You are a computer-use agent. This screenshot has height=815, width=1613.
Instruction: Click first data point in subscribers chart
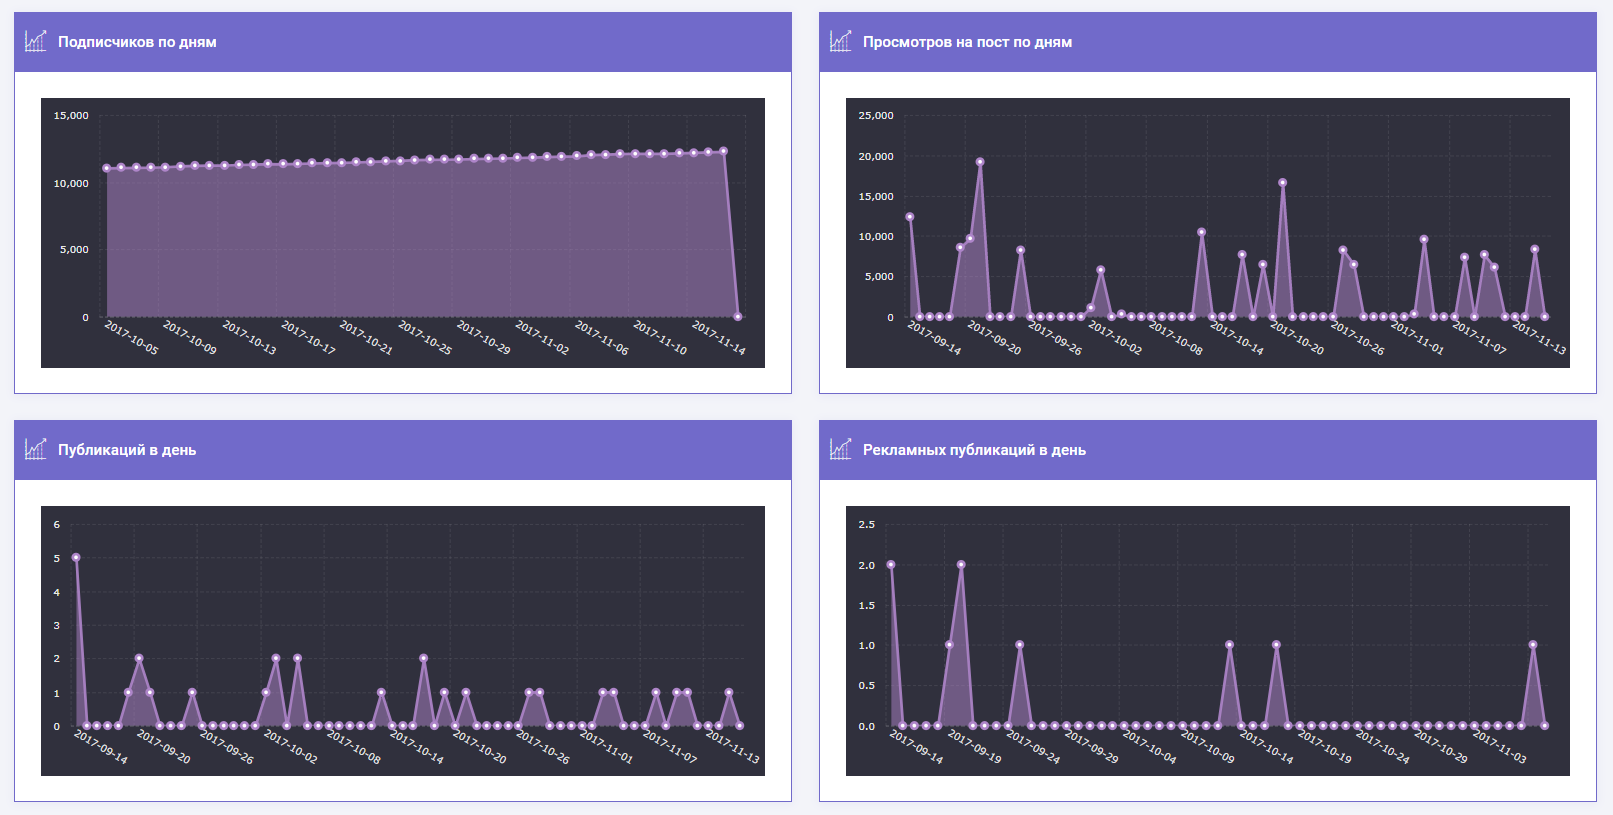coord(106,168)
